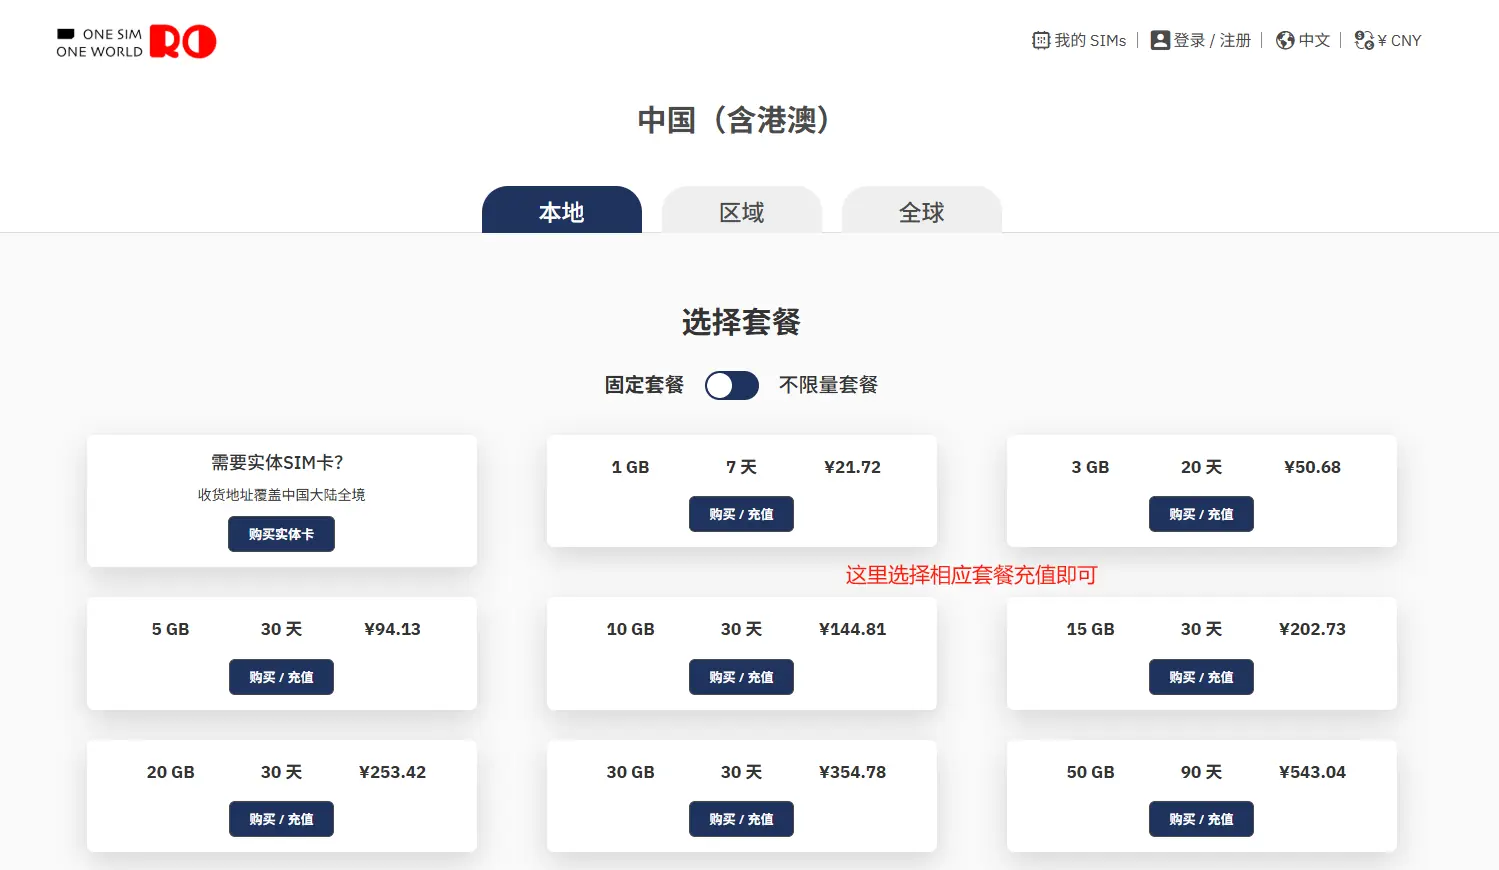
Task: Purchase the 50 GB 90天 plan
Action: [x=1201, y=819]
